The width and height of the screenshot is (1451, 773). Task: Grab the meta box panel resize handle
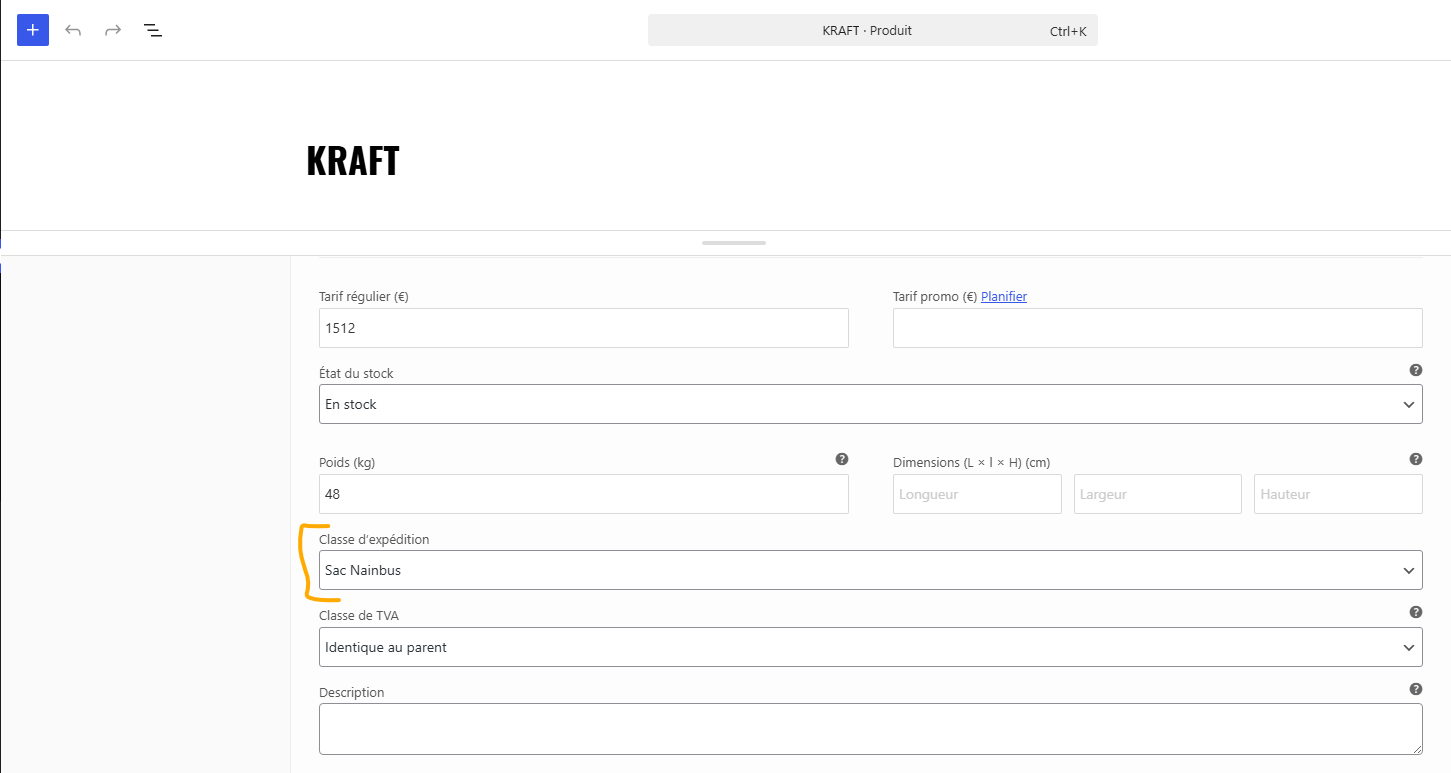coord(734,243)
